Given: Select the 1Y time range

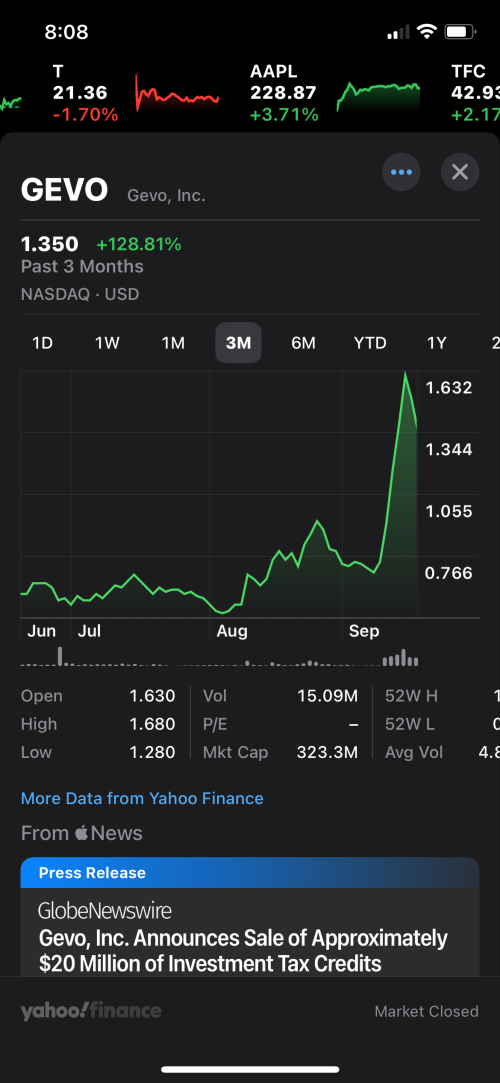Looking at the screenshot, I should point(436,343).
